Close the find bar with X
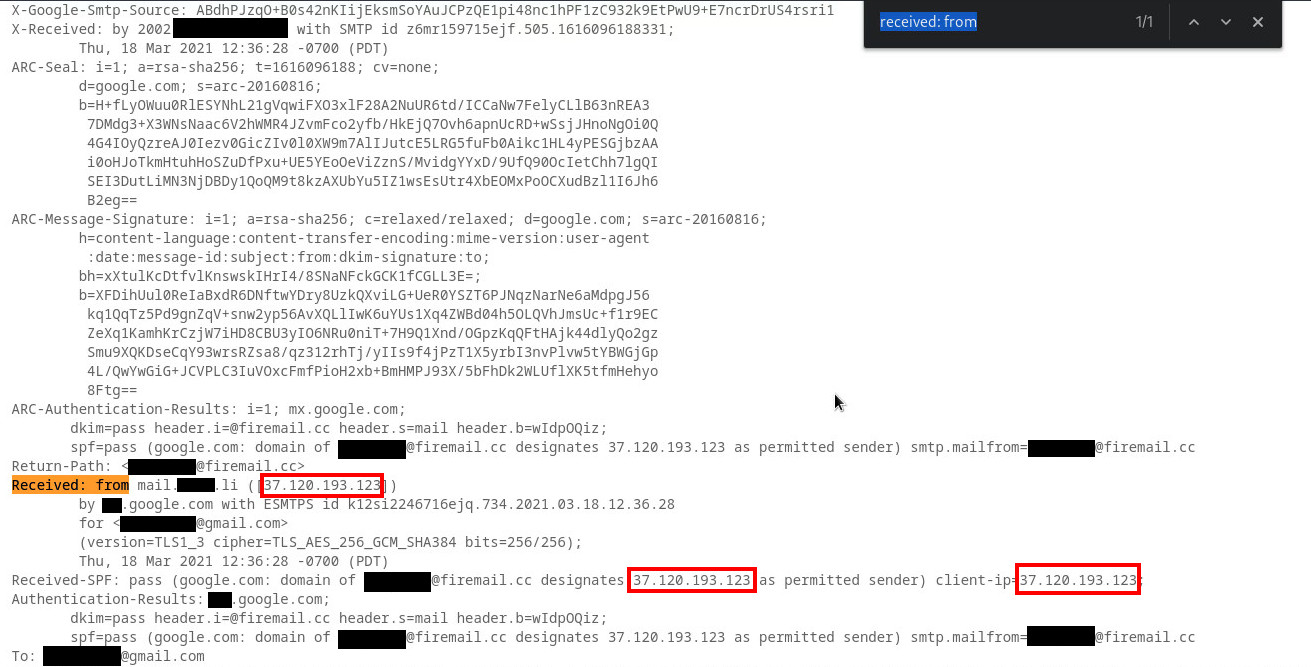This screenshot has height=667, width=1311. [1258, 22]
